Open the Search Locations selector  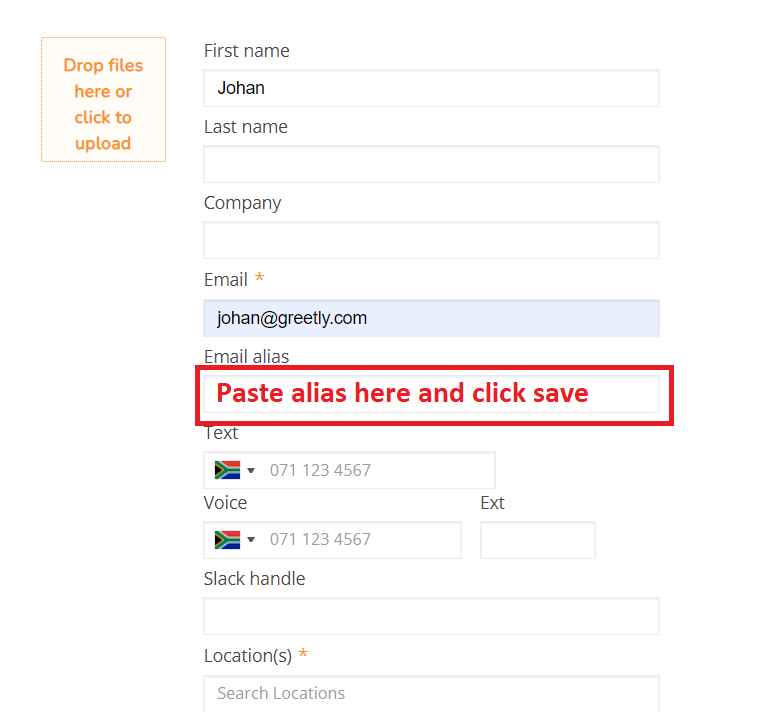431,693
